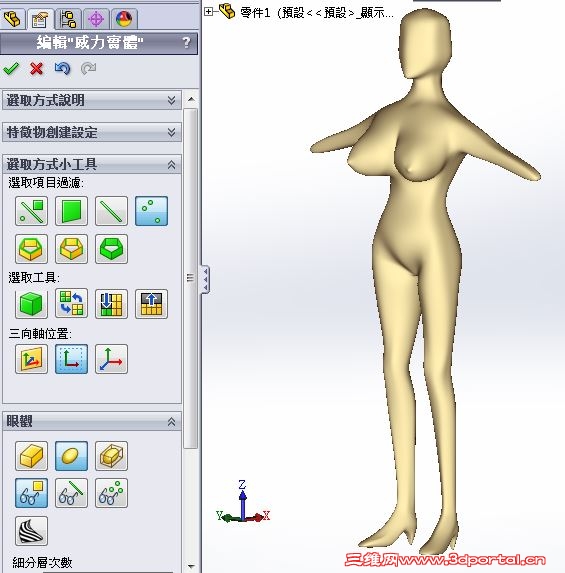Viewport: 565px width, 573px height.
Task: Click the XYZ coordinate triad in viewport
Action: point(243,502)
